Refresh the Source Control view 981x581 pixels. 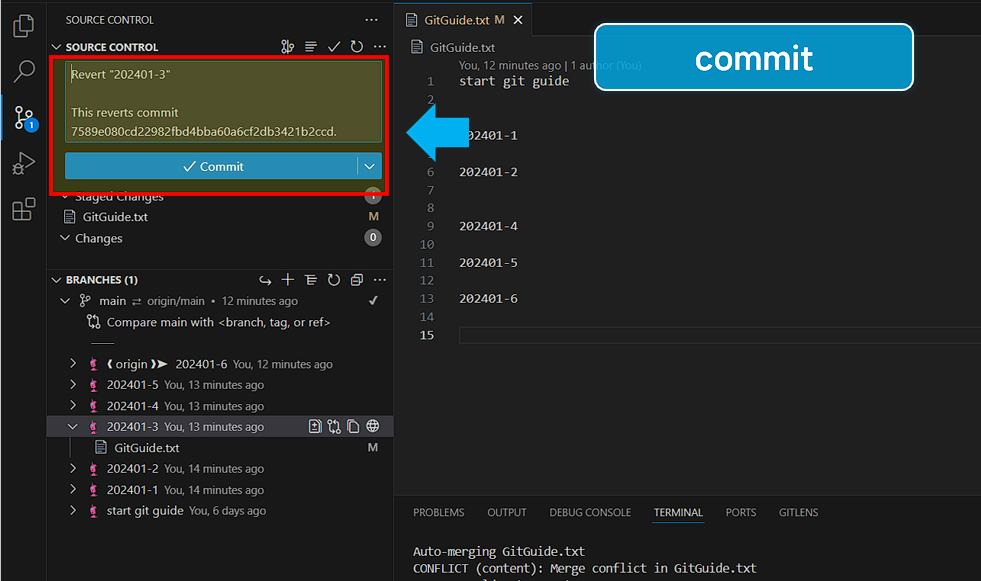click(357, 46)
